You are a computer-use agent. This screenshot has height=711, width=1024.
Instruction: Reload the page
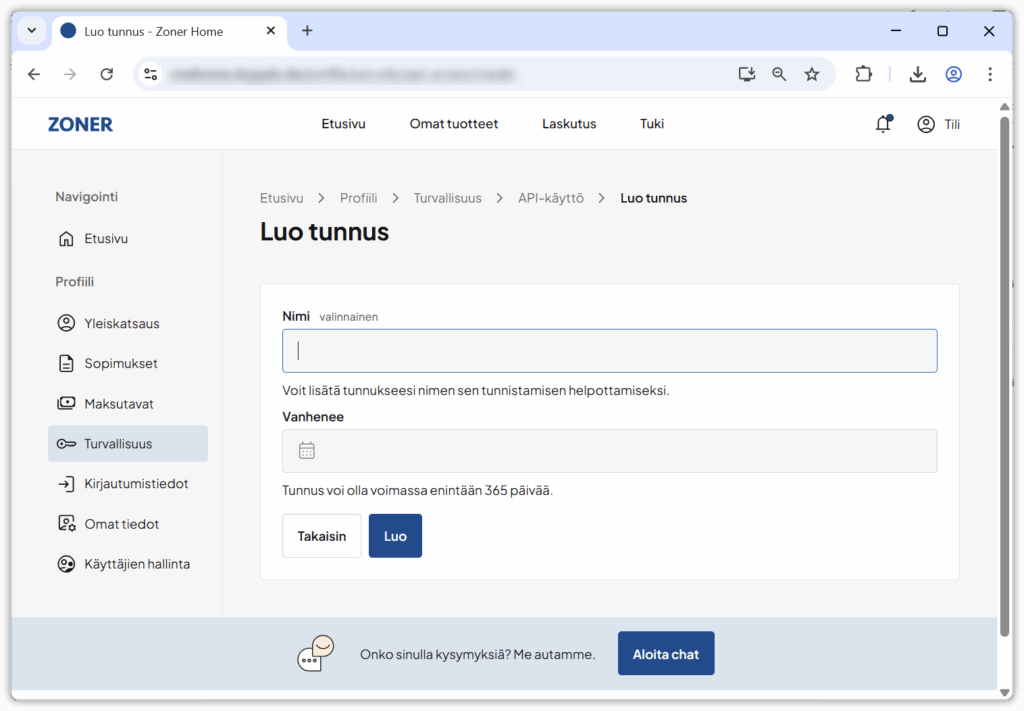click(107, 74)
